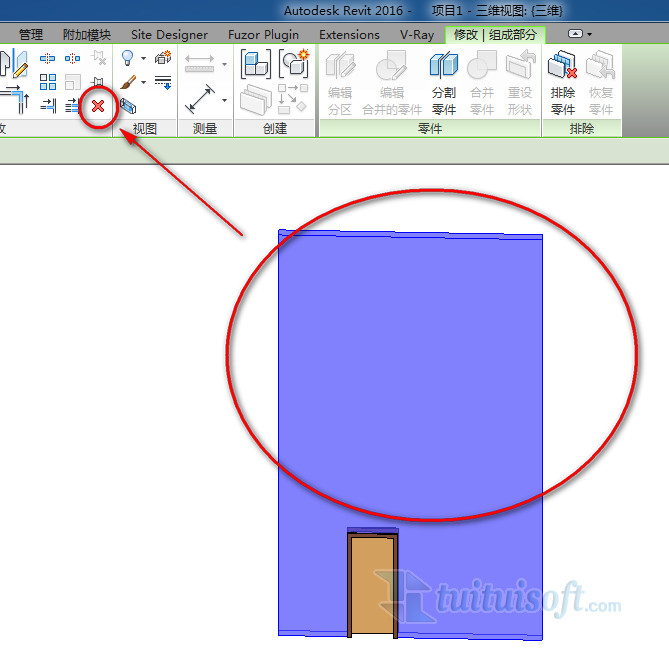Click Override Graphics paintbrush icon

click(x=128, y=82)
